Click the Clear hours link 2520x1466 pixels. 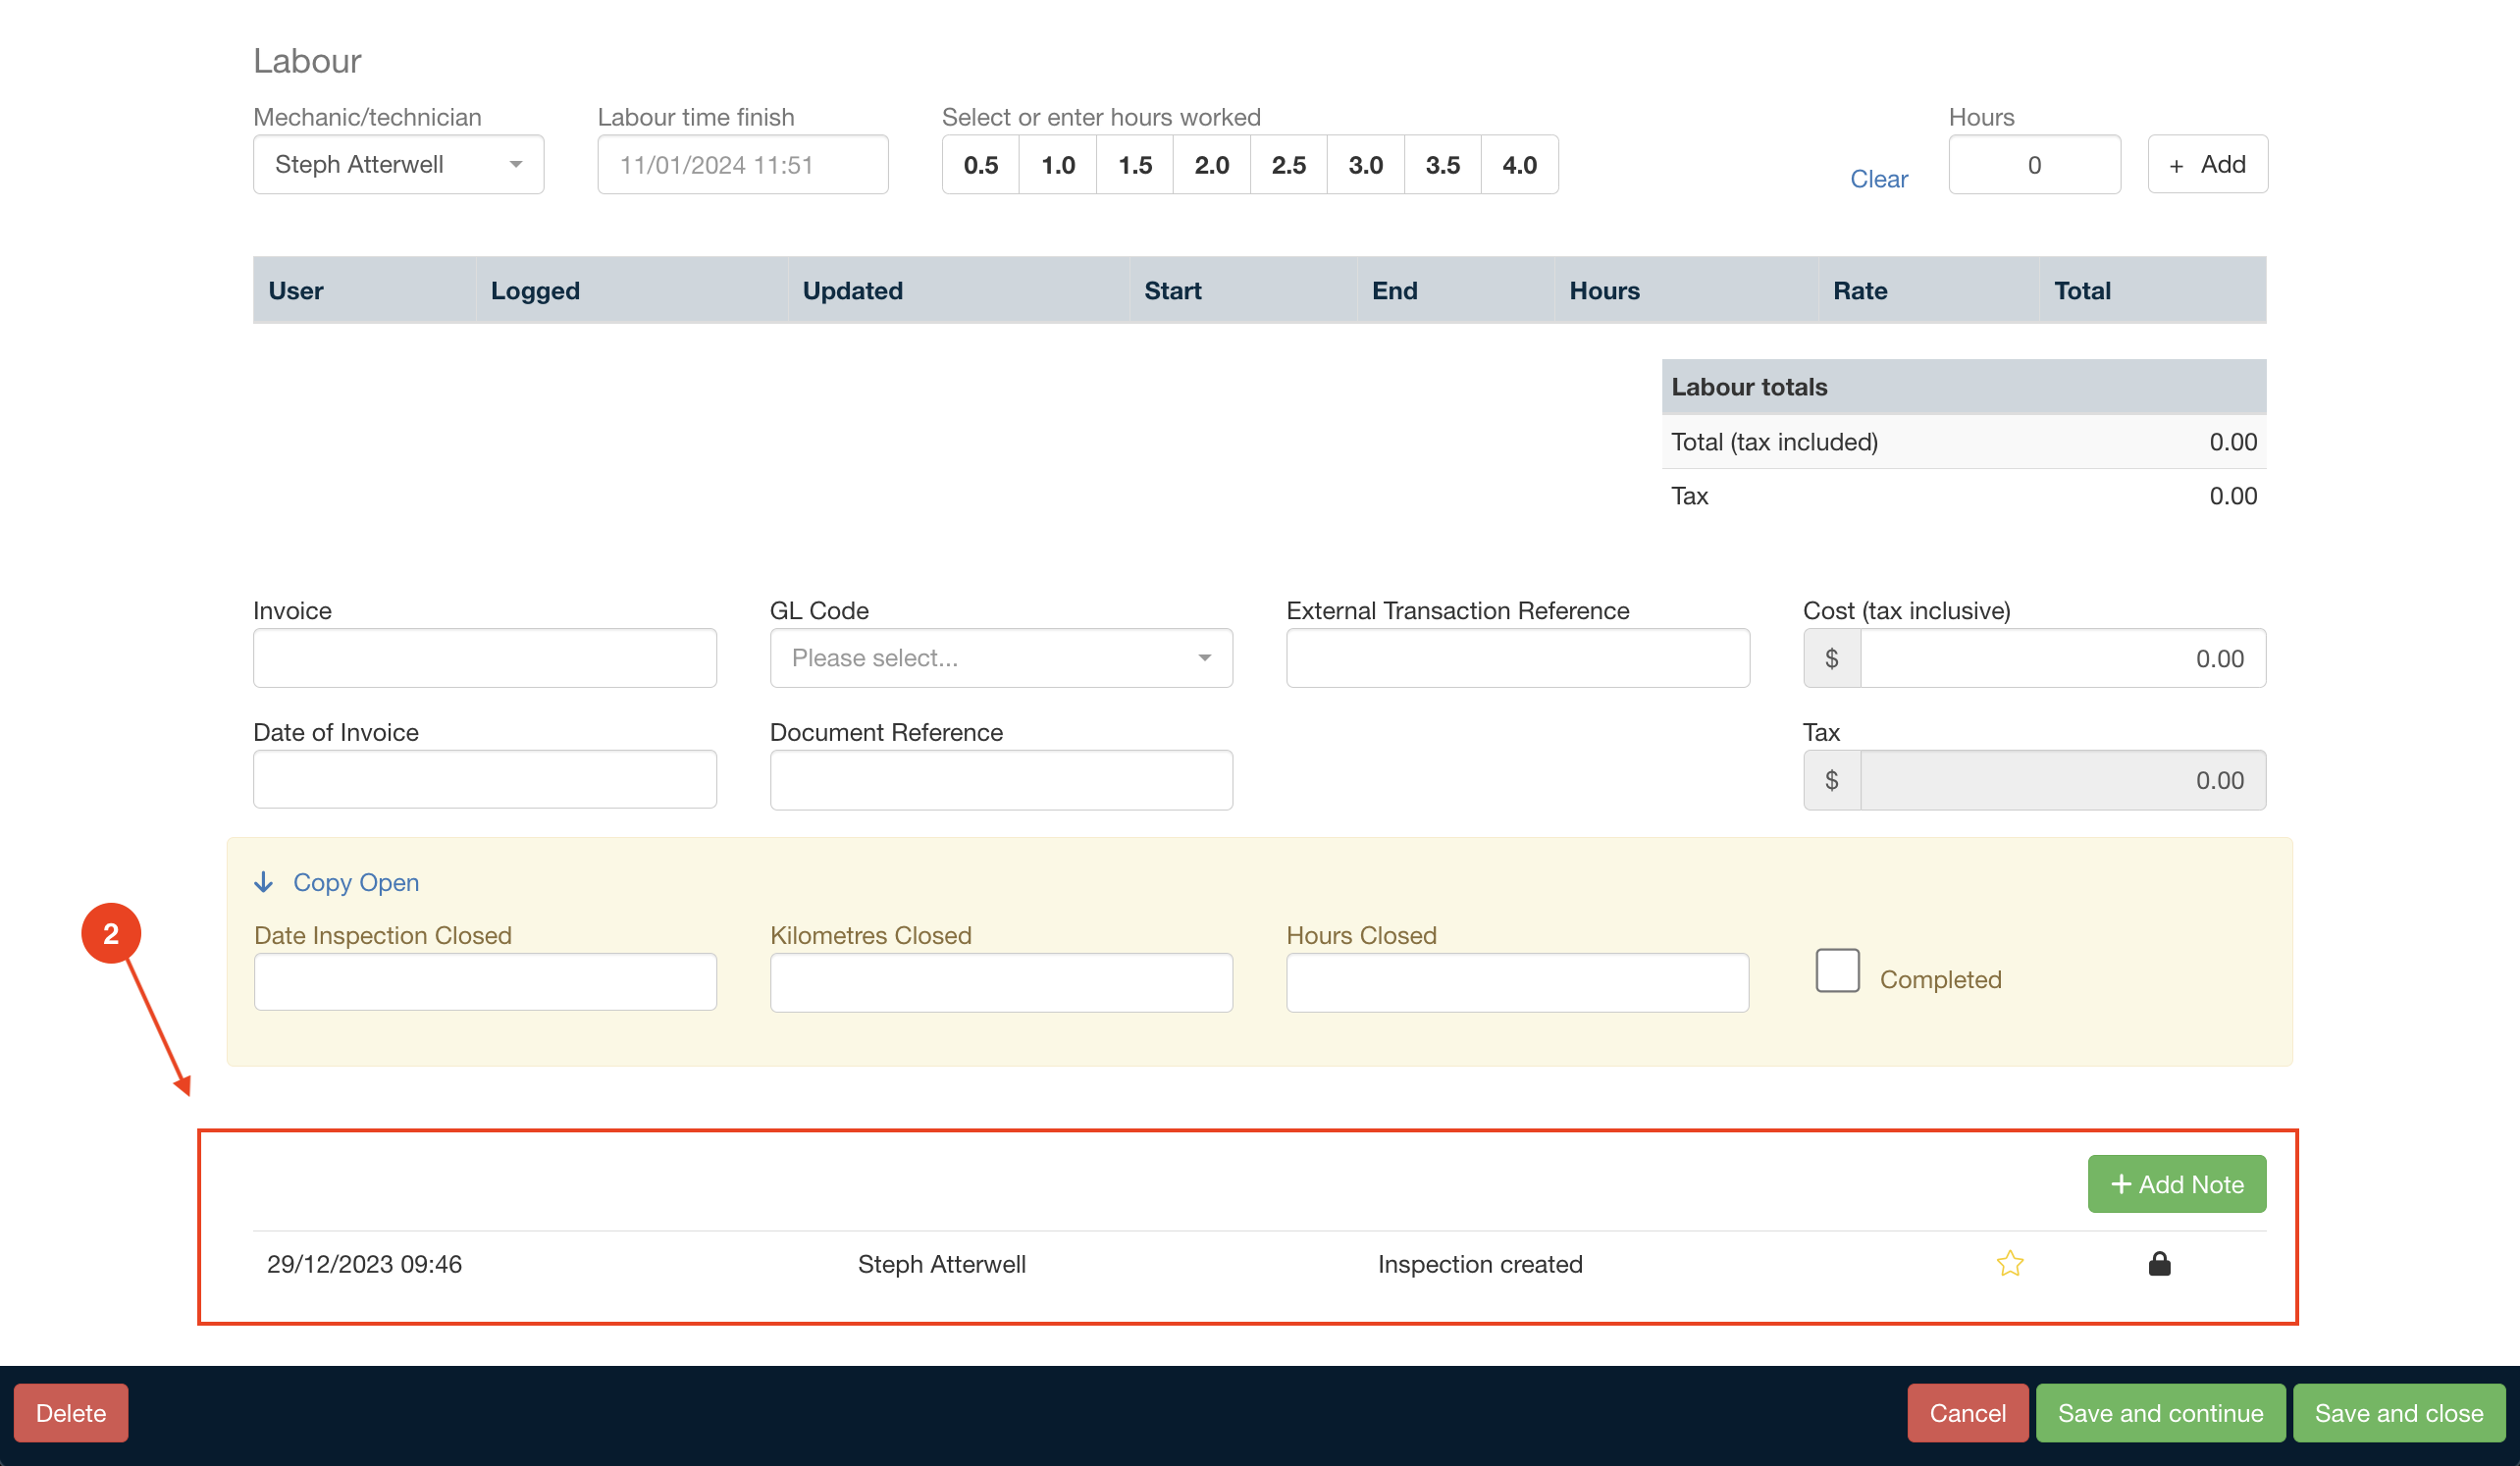[x=1879, y=179]
